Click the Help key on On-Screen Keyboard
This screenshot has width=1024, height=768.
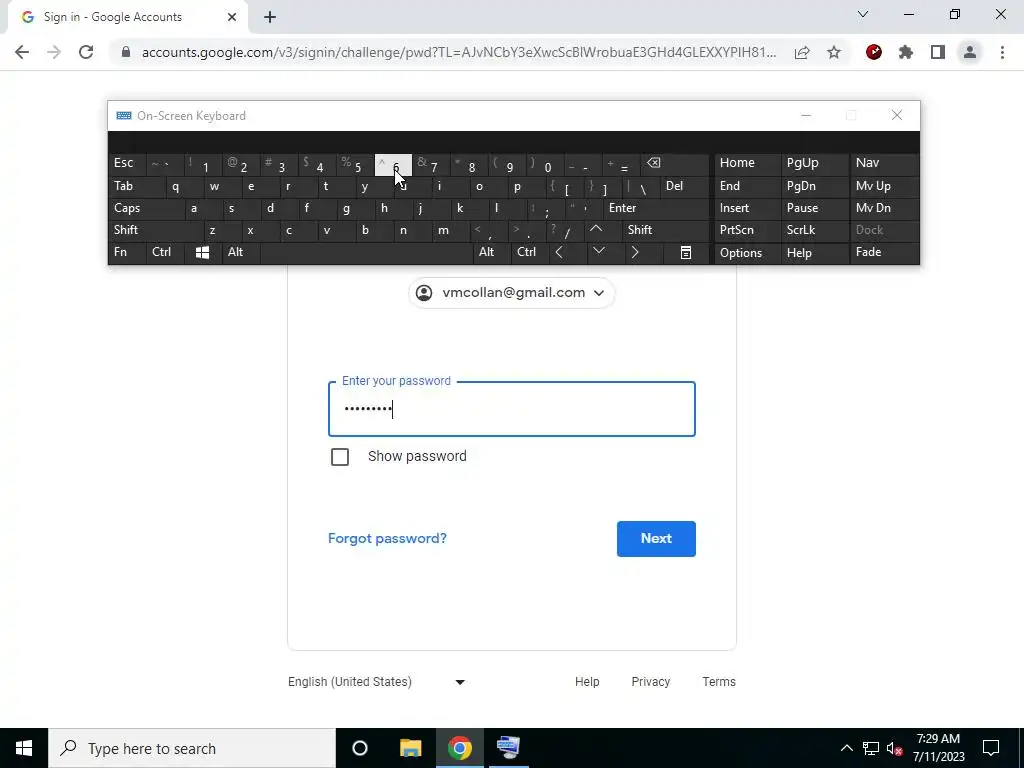(814, 253)
